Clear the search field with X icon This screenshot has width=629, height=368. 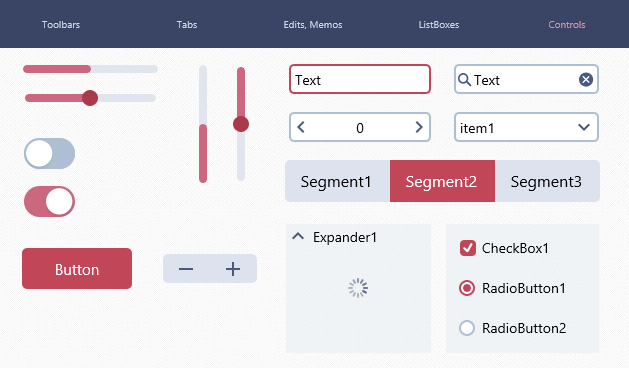(586, 79)
